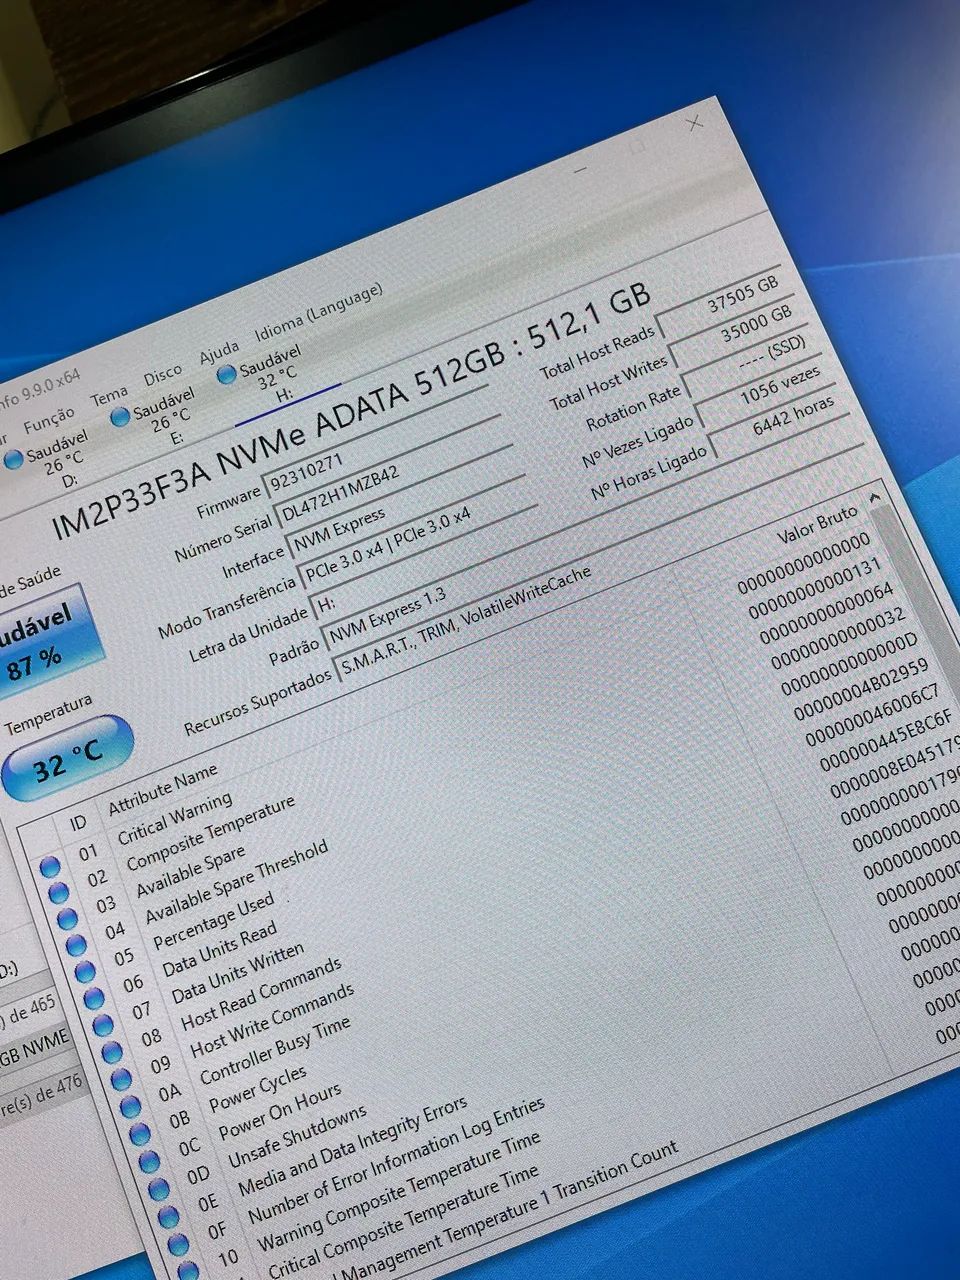
Task: Click the status circle of Composite Temperature row
Action: (59, 893)
